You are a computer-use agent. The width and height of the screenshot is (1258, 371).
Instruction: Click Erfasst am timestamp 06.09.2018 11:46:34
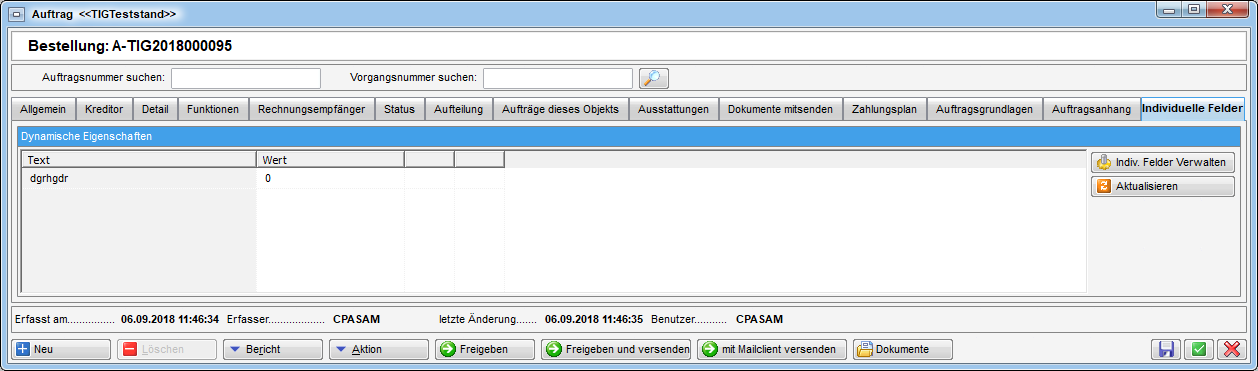(170, 319)
